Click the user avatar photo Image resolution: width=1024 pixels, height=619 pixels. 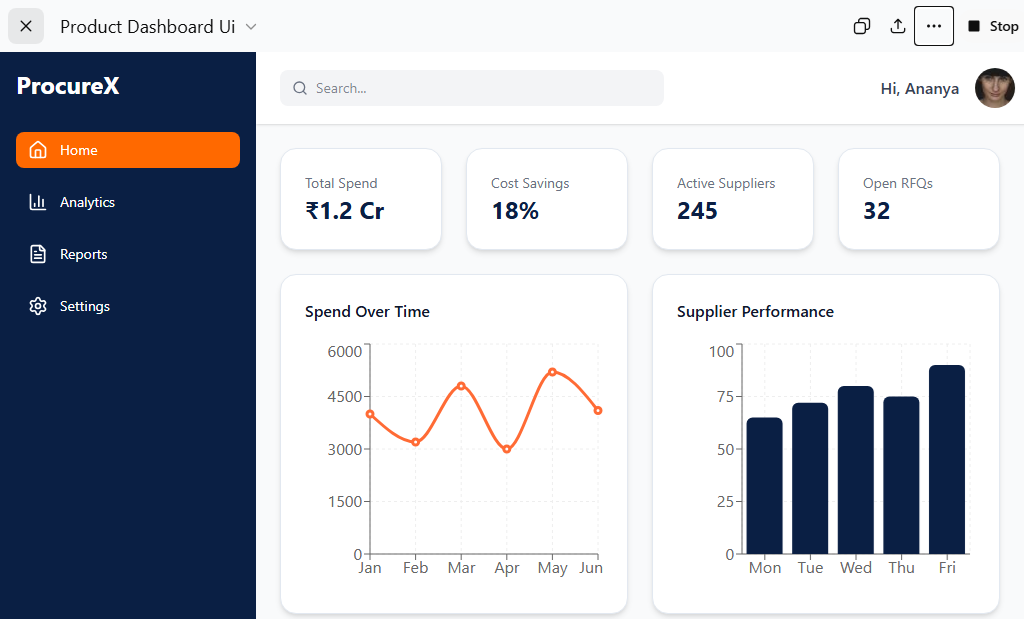coord(995,88)
